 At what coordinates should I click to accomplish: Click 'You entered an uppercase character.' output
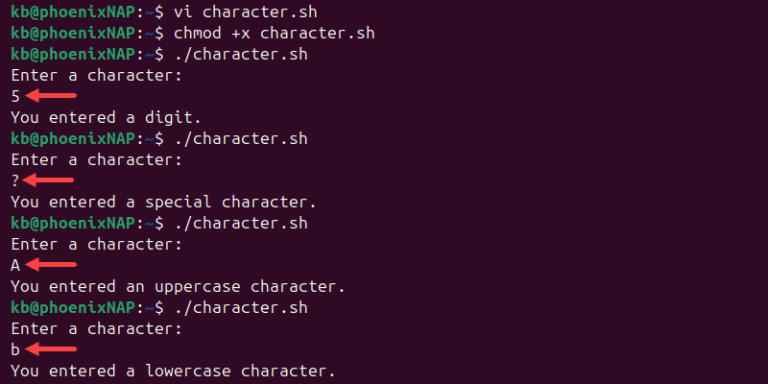(x=178, y=286)
